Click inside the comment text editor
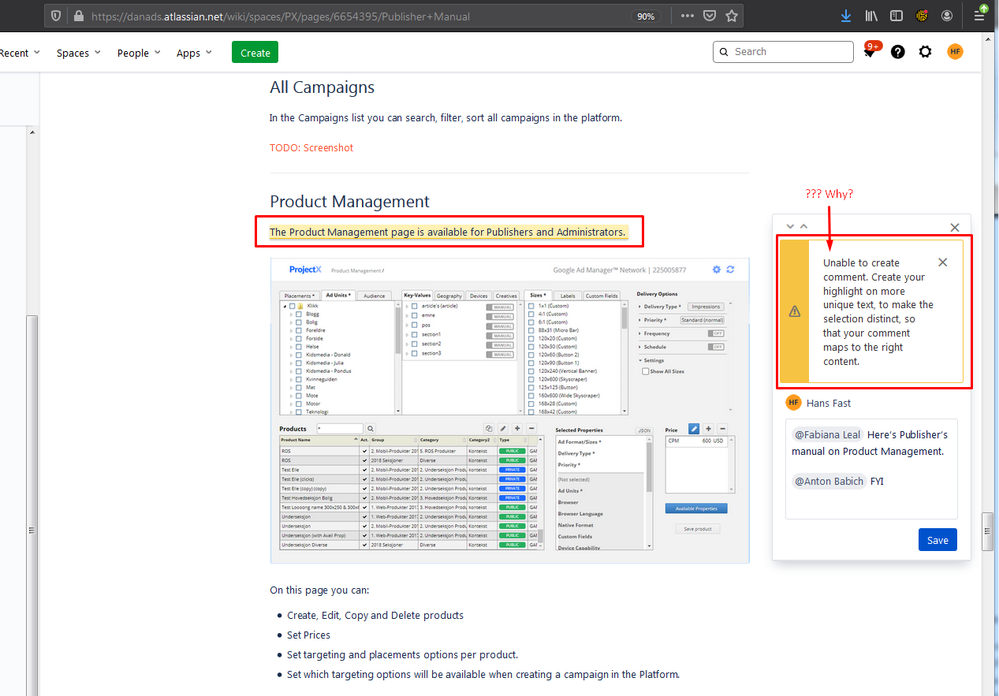The height and width of the screenshot is (696, 999). click(871, 469)
